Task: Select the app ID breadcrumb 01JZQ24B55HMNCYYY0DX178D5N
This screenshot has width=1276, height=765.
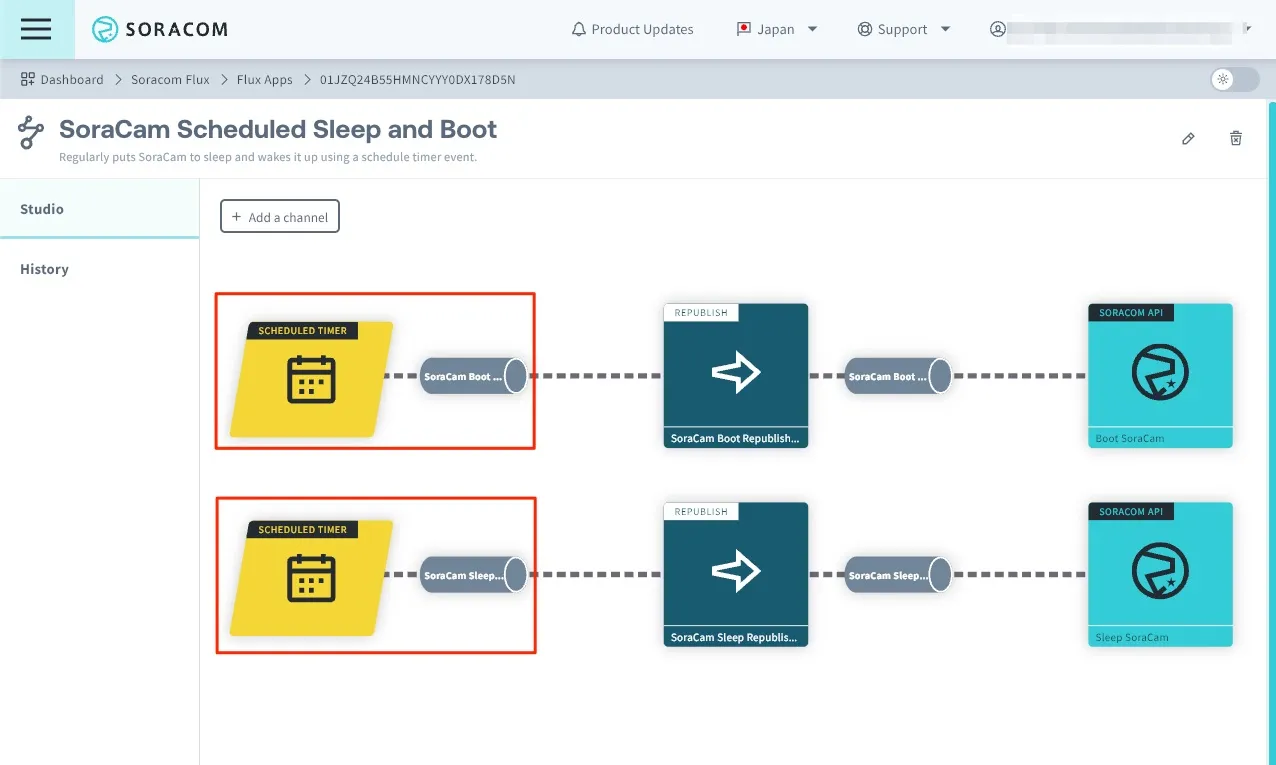Action: coord(418,79)
